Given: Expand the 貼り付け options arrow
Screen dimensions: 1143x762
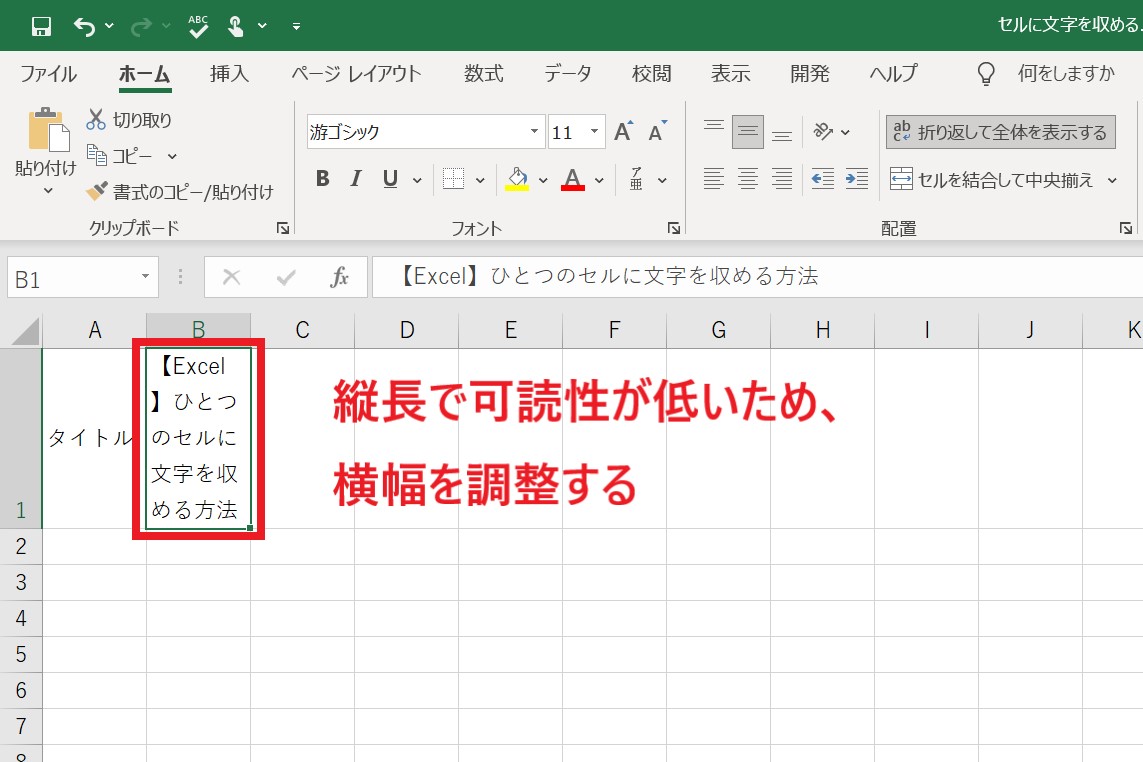Looking at the screenshot, I should point(48,191).
